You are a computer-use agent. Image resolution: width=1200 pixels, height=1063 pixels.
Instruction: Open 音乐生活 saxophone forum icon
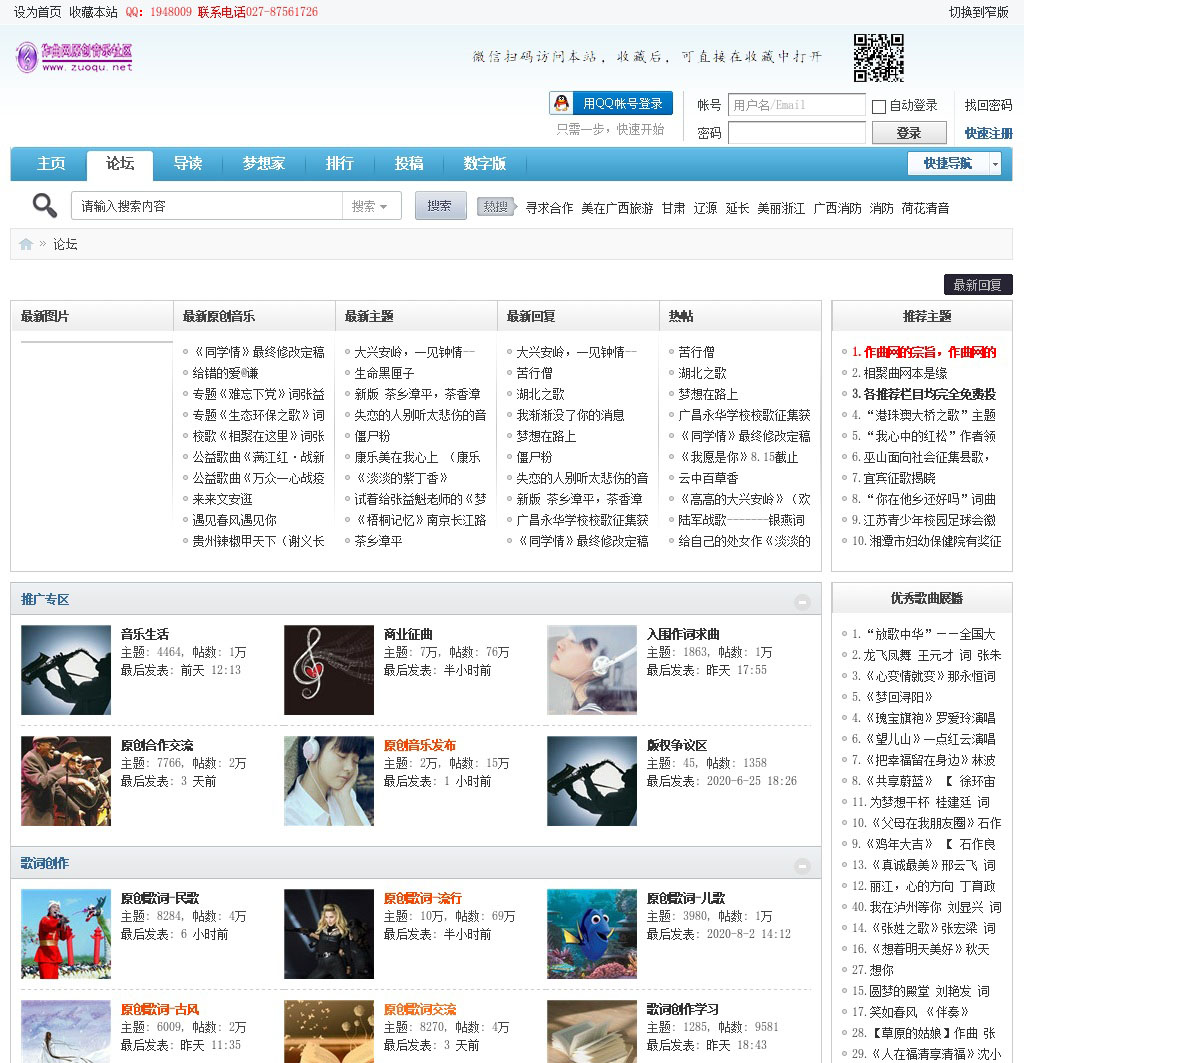coord(66,670)
